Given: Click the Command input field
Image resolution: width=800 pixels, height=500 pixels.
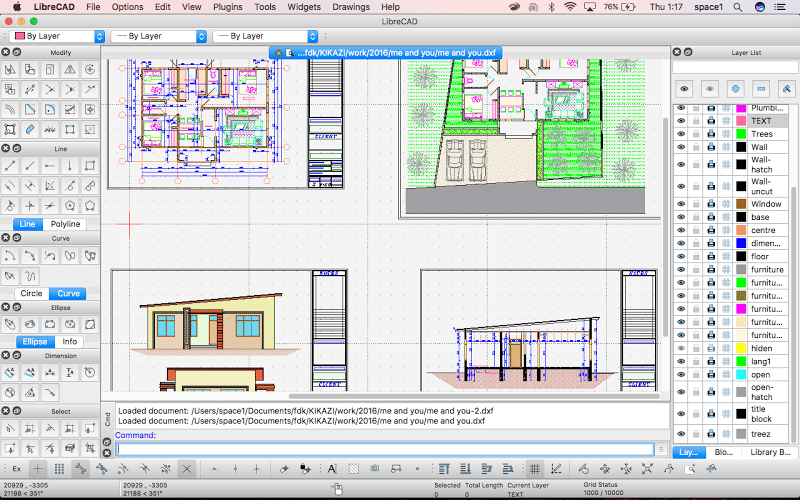Looking at the screenshot, I should tap(384, 450).
